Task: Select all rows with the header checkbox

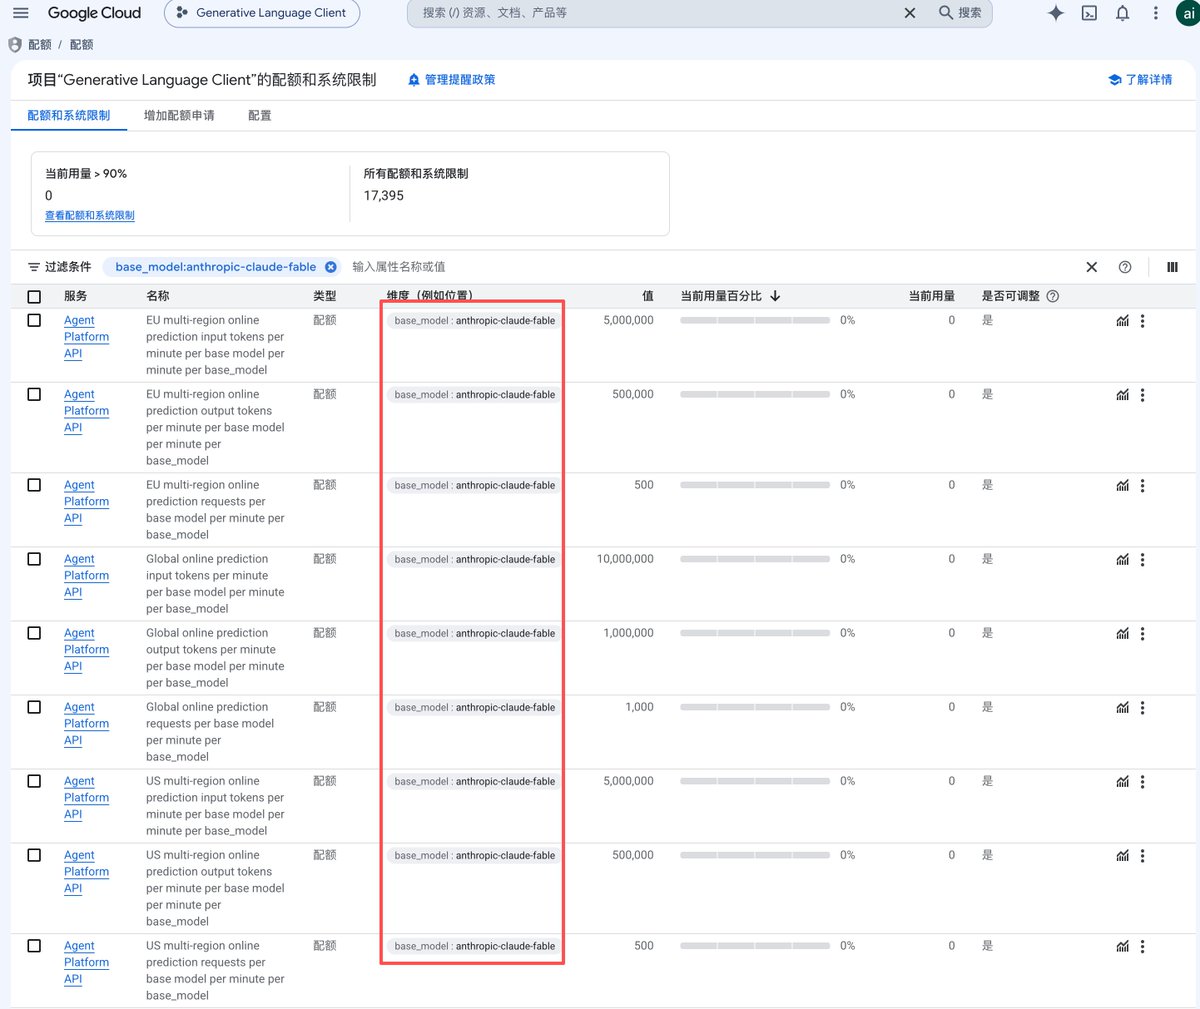Action: [34, 297]
